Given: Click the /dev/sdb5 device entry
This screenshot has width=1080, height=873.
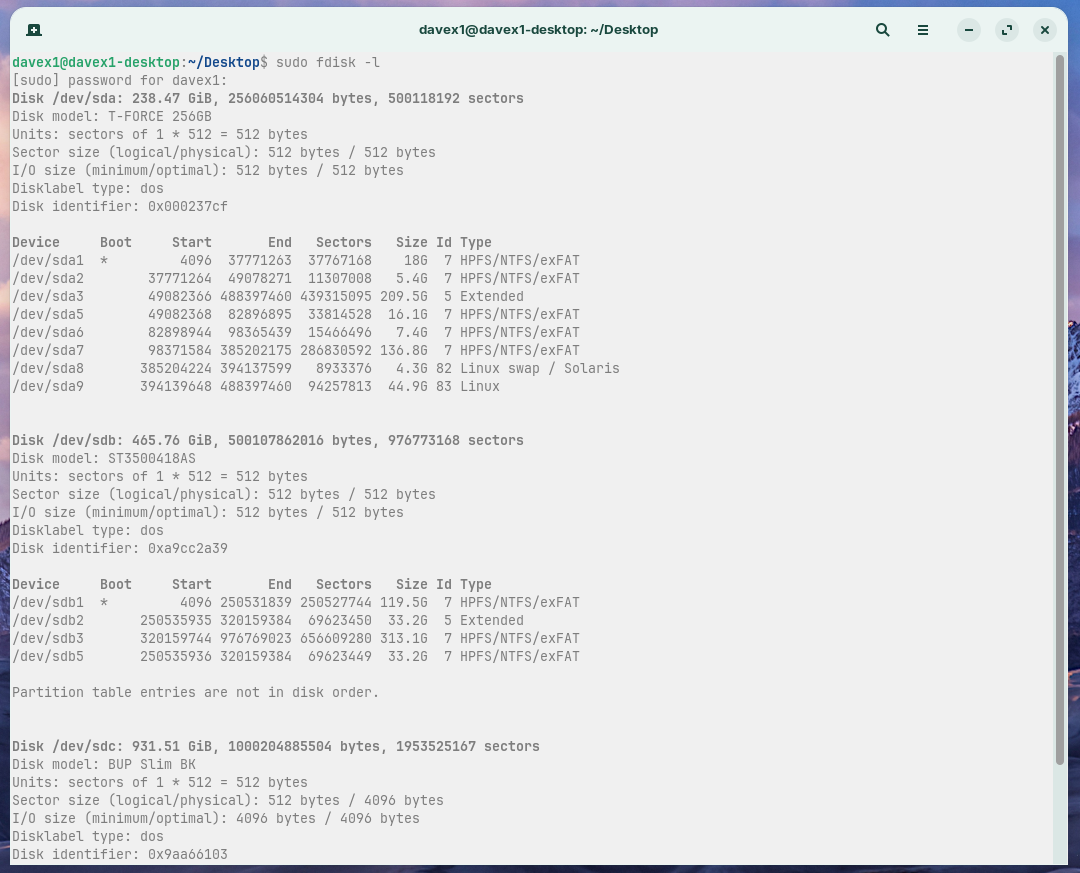Looking at the screenshot, I should [47, 656].
